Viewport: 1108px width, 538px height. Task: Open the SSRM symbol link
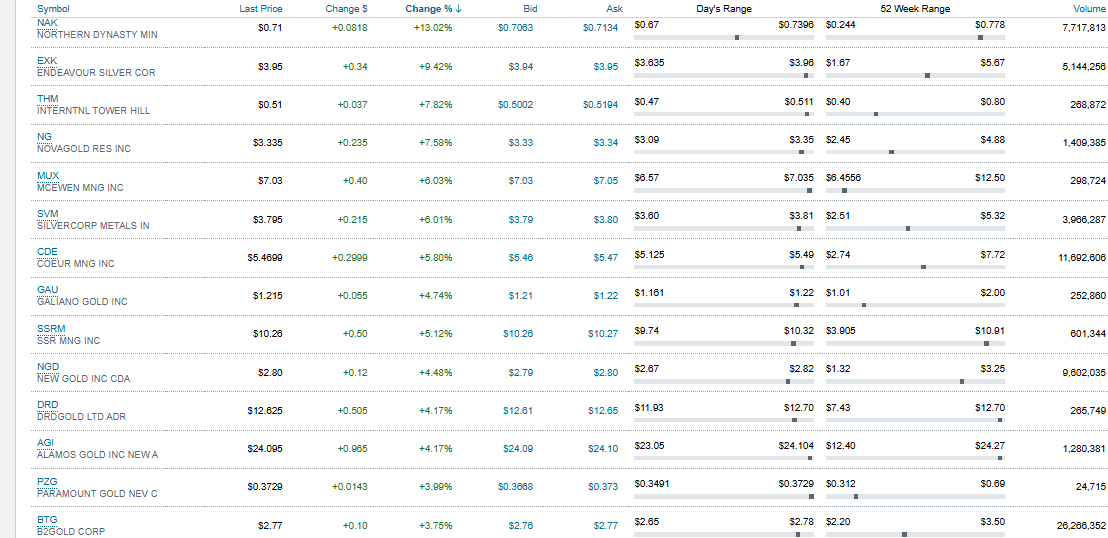coord(51,329)
